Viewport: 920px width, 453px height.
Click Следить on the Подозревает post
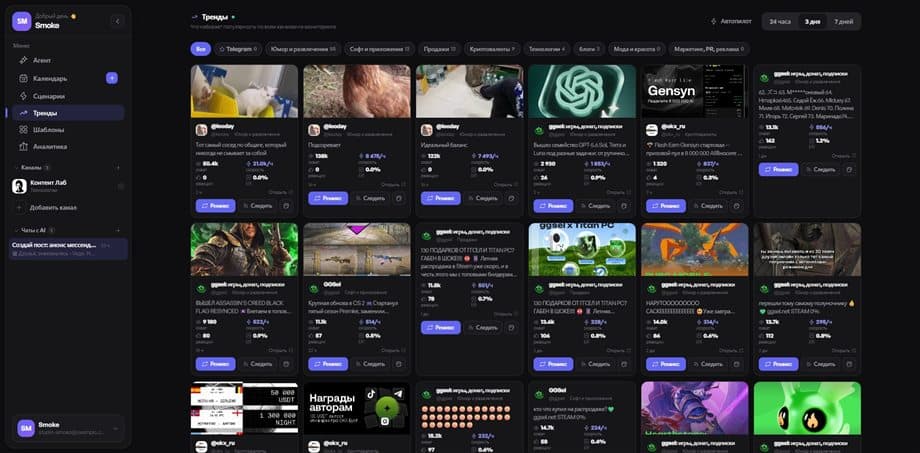pyautogui.click(x=370, y=198)
